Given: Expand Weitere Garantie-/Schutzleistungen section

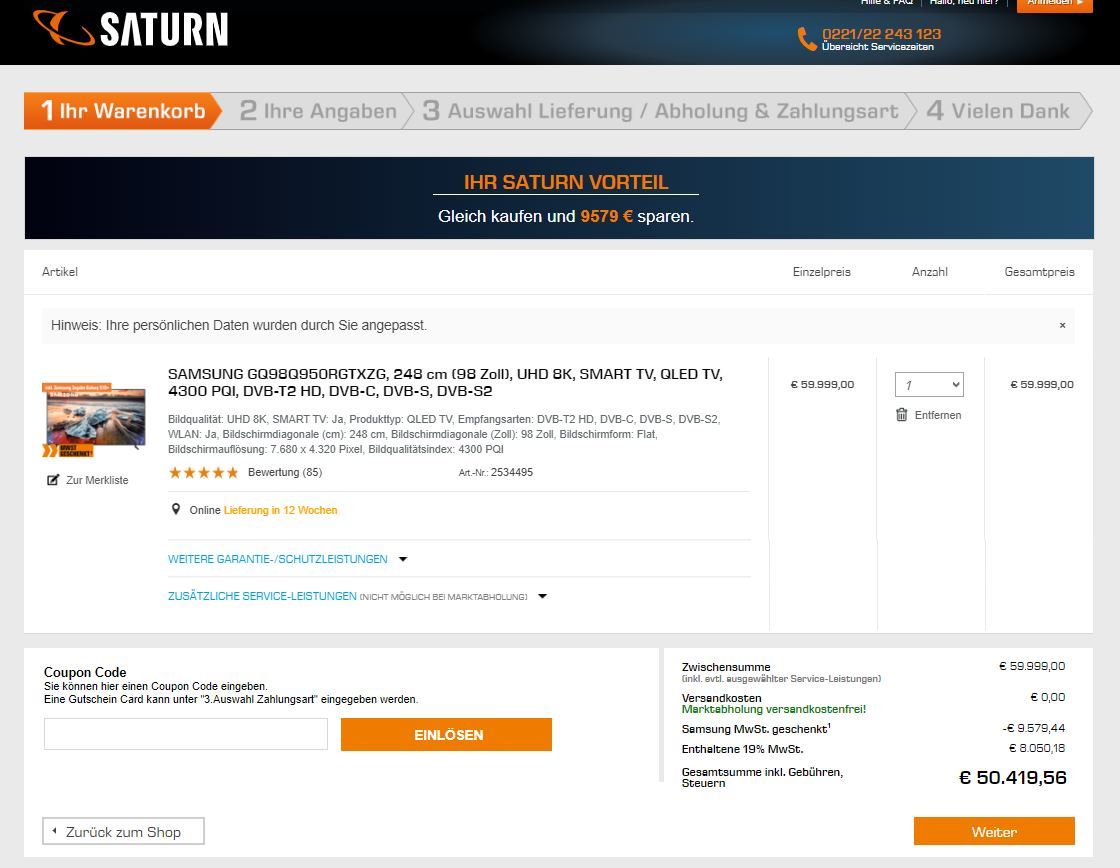Looking at the screenshot, I should (x=287, y=559).
